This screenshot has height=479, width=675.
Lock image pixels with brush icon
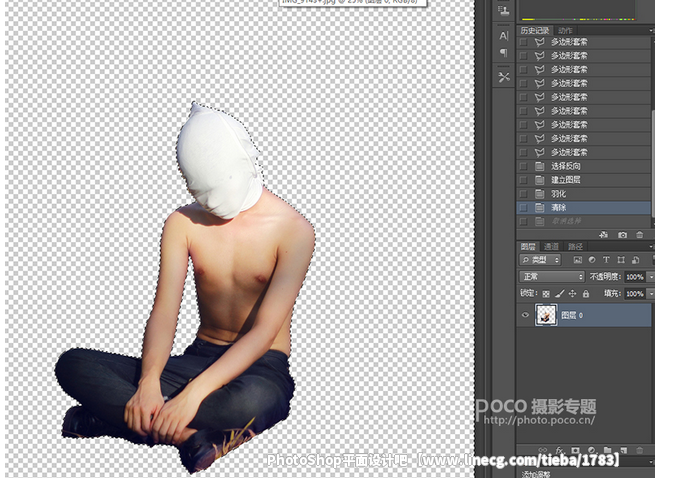[x=559, y=294]
